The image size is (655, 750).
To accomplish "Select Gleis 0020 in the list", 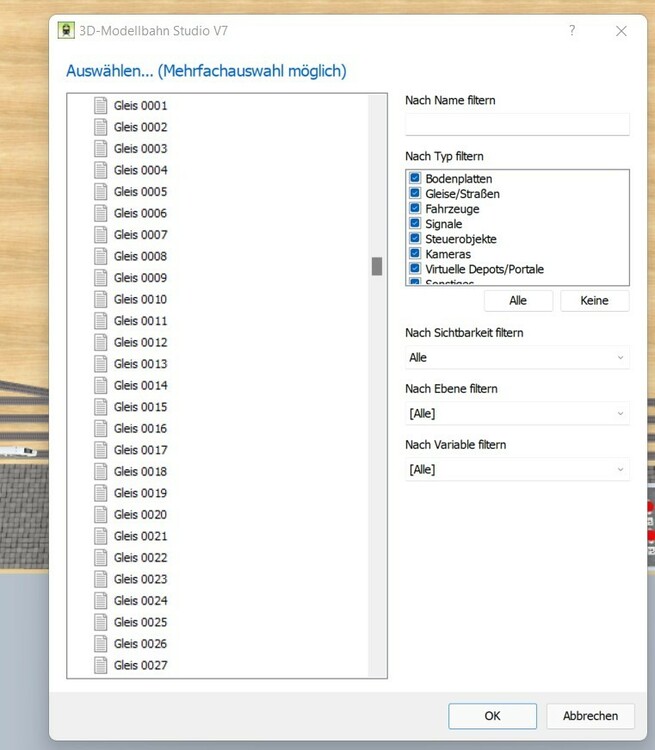I will pos(141,515).
